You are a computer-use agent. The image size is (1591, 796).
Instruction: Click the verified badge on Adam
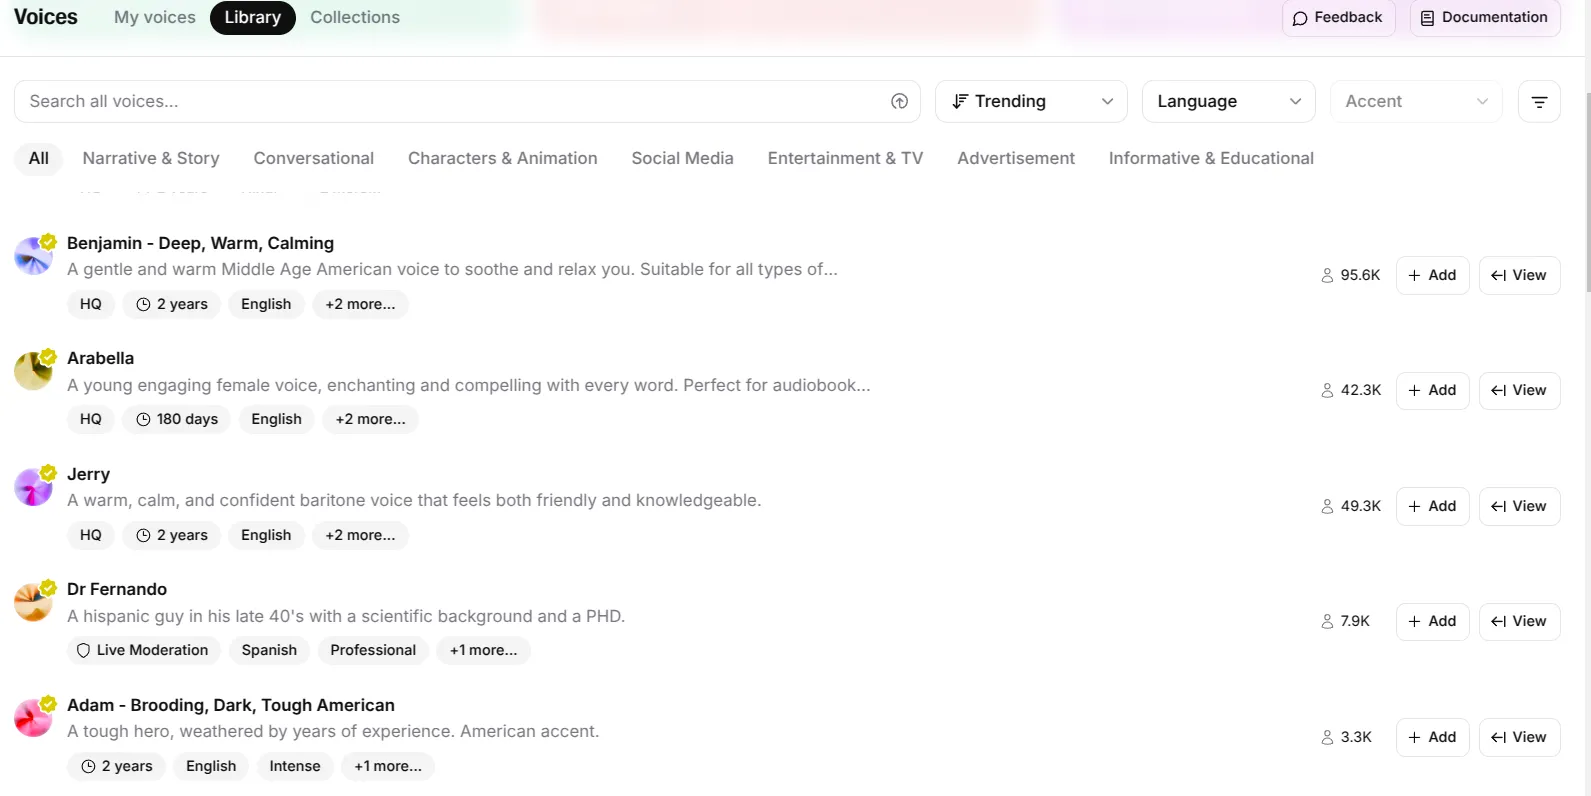coord(48,703)
